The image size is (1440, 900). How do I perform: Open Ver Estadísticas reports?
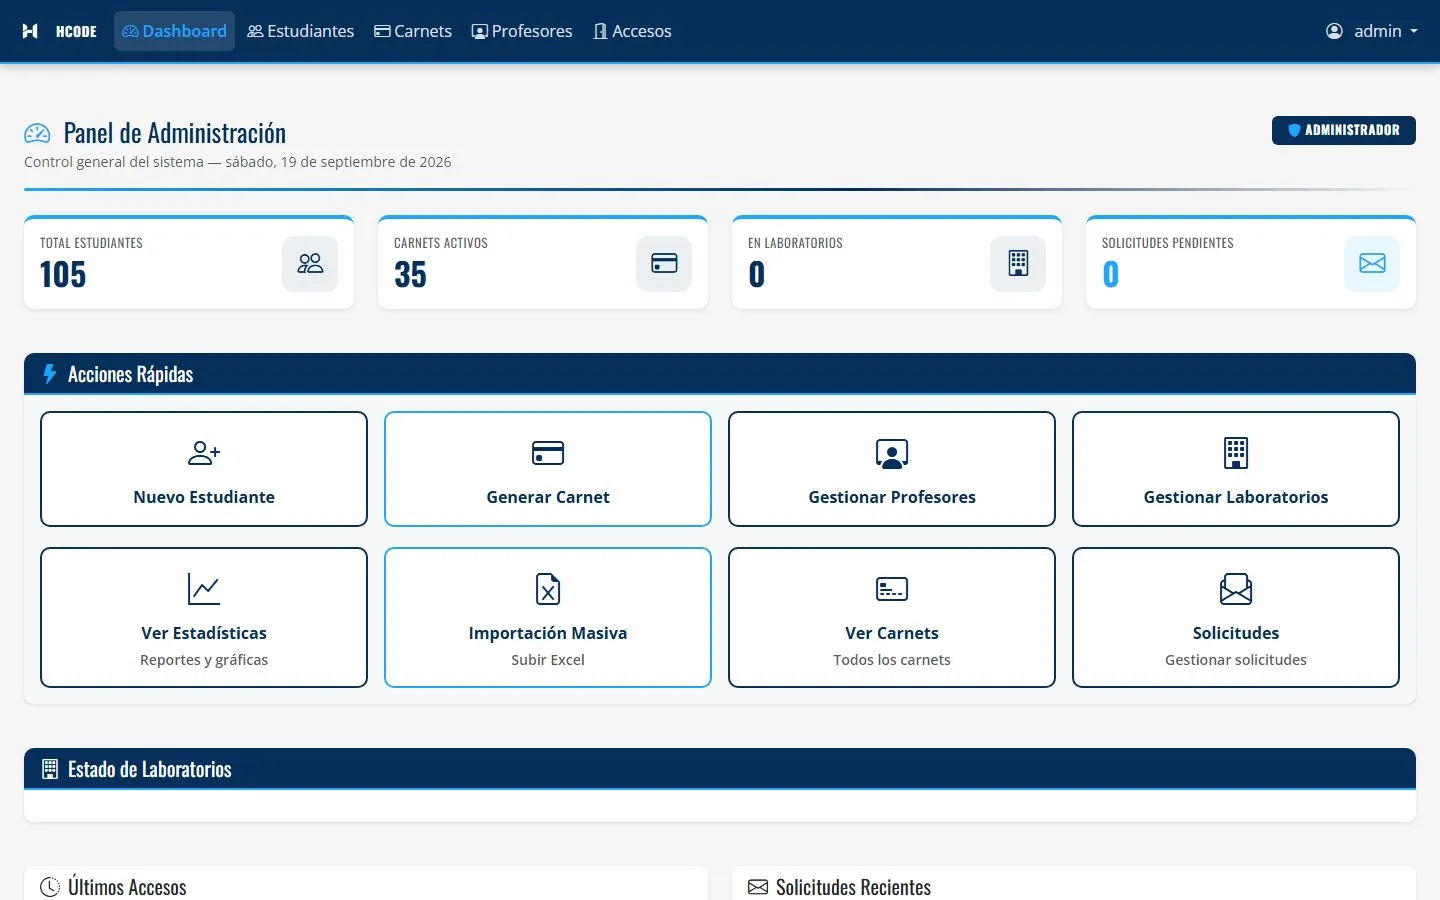[x=204, y=617]
